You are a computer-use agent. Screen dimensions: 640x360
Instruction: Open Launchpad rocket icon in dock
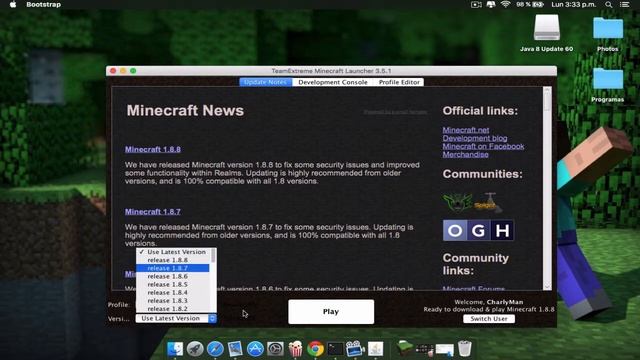[195, 349]
